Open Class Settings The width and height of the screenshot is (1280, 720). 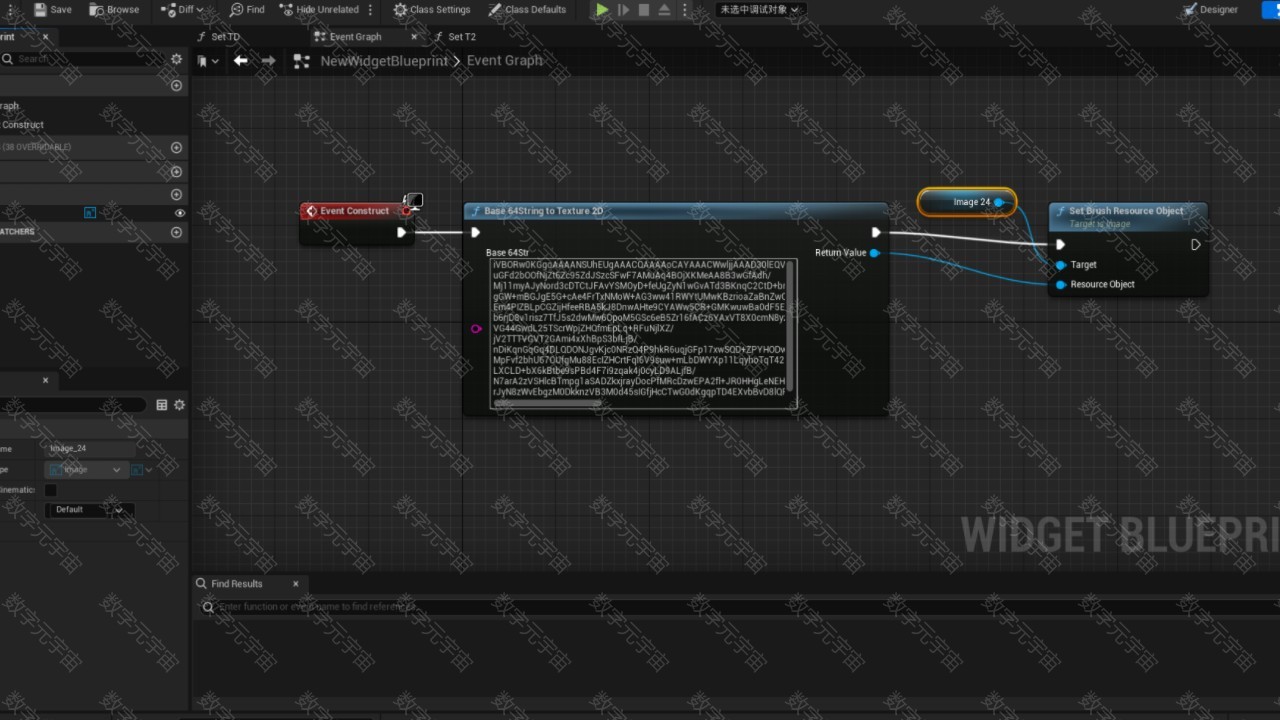tap(432, 9)
